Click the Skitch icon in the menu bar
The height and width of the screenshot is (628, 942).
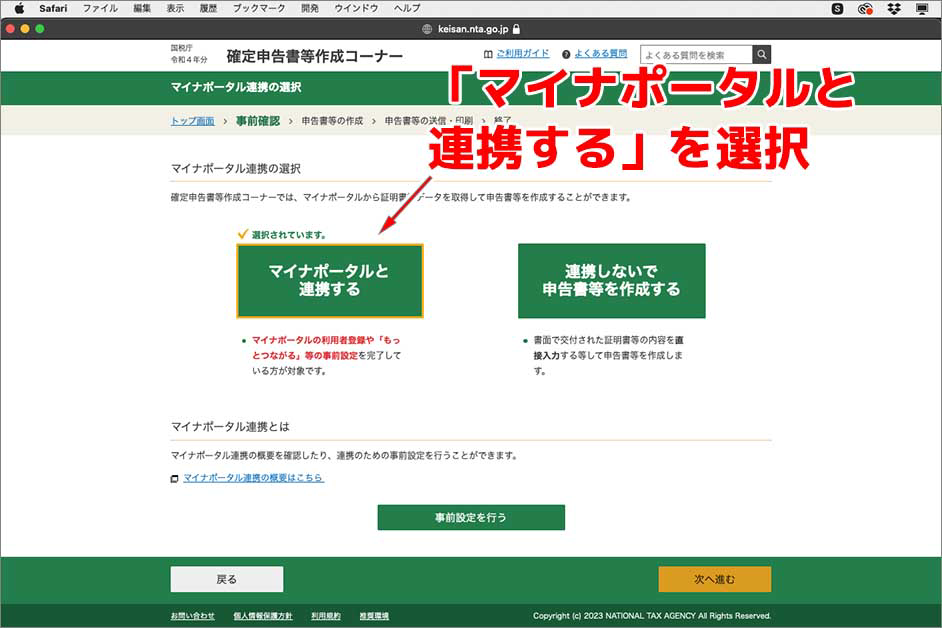pos(838,9)
